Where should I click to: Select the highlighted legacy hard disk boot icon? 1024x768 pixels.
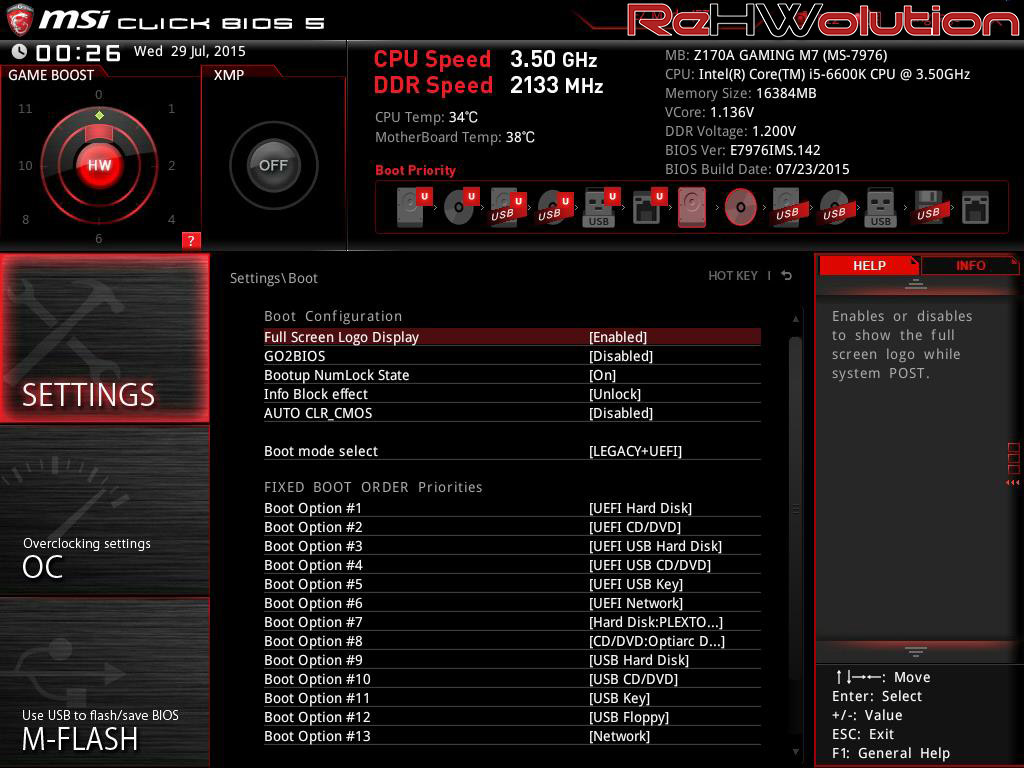tap(692, 208)
